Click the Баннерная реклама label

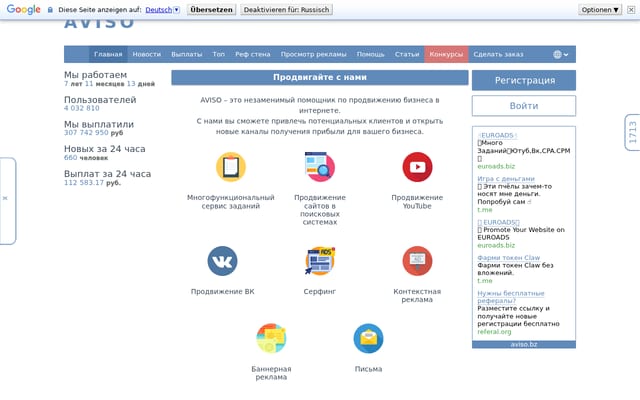click(271, 373)
